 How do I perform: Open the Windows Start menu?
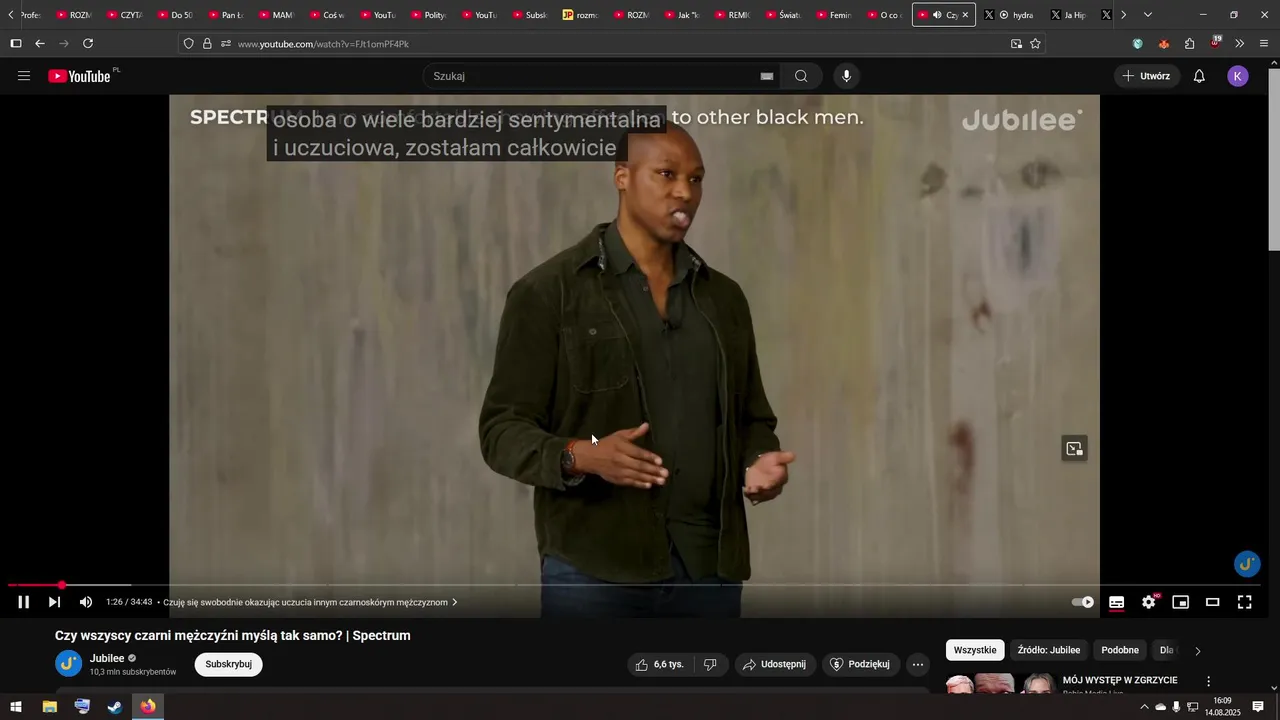click(x=16, y=707)
